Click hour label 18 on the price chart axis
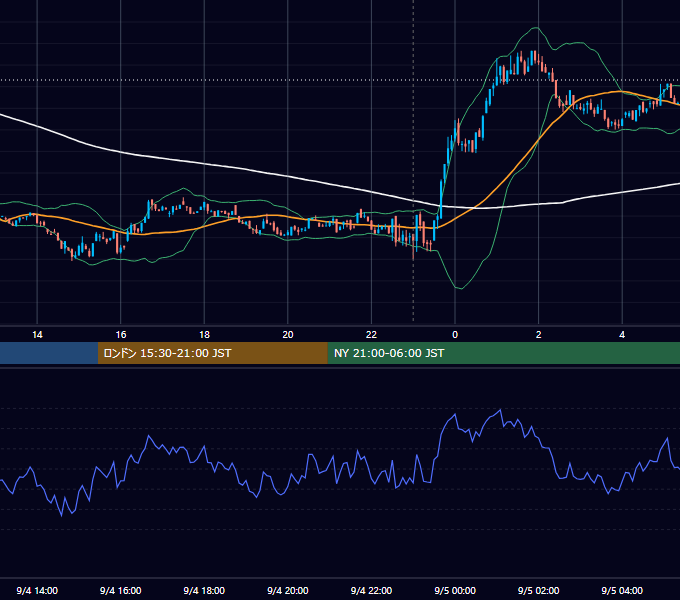Screen dimensions: 680x600 [x=204, y=334]
